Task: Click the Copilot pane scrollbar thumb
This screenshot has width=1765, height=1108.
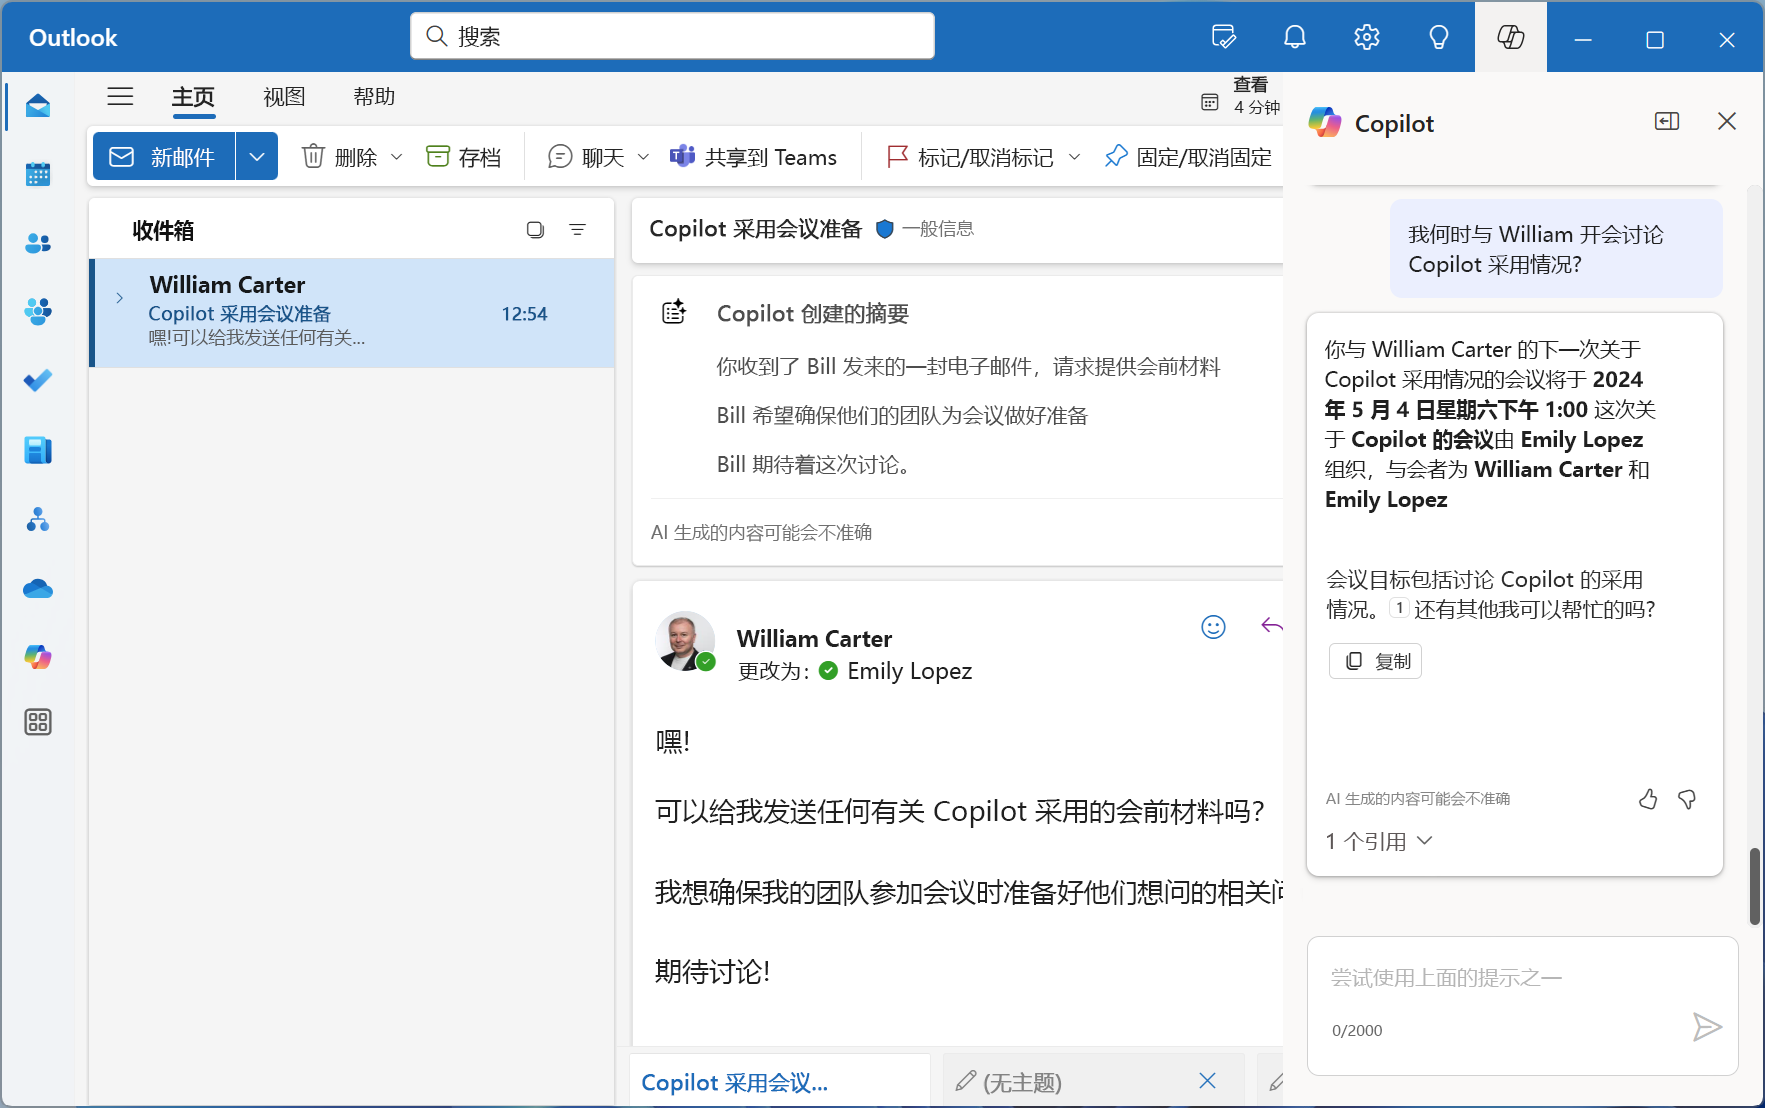Action: 1755,886
